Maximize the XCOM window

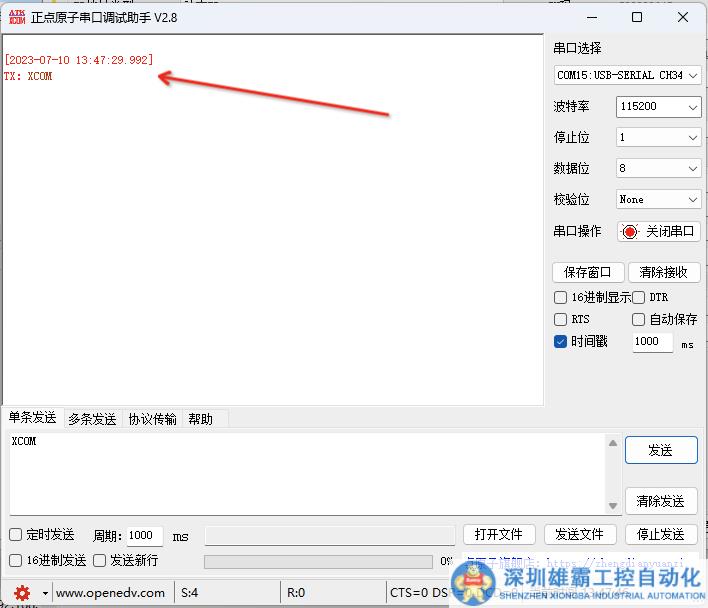pyautogui.click(x=637, y=17)
